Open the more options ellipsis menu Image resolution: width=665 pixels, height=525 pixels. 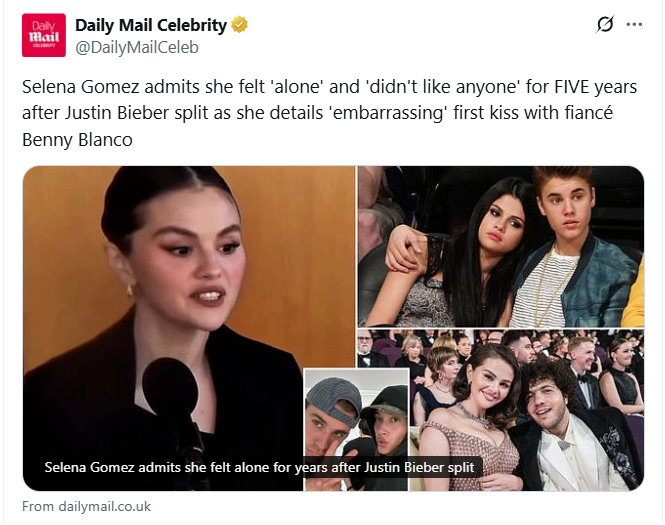(x=634, y=24)
